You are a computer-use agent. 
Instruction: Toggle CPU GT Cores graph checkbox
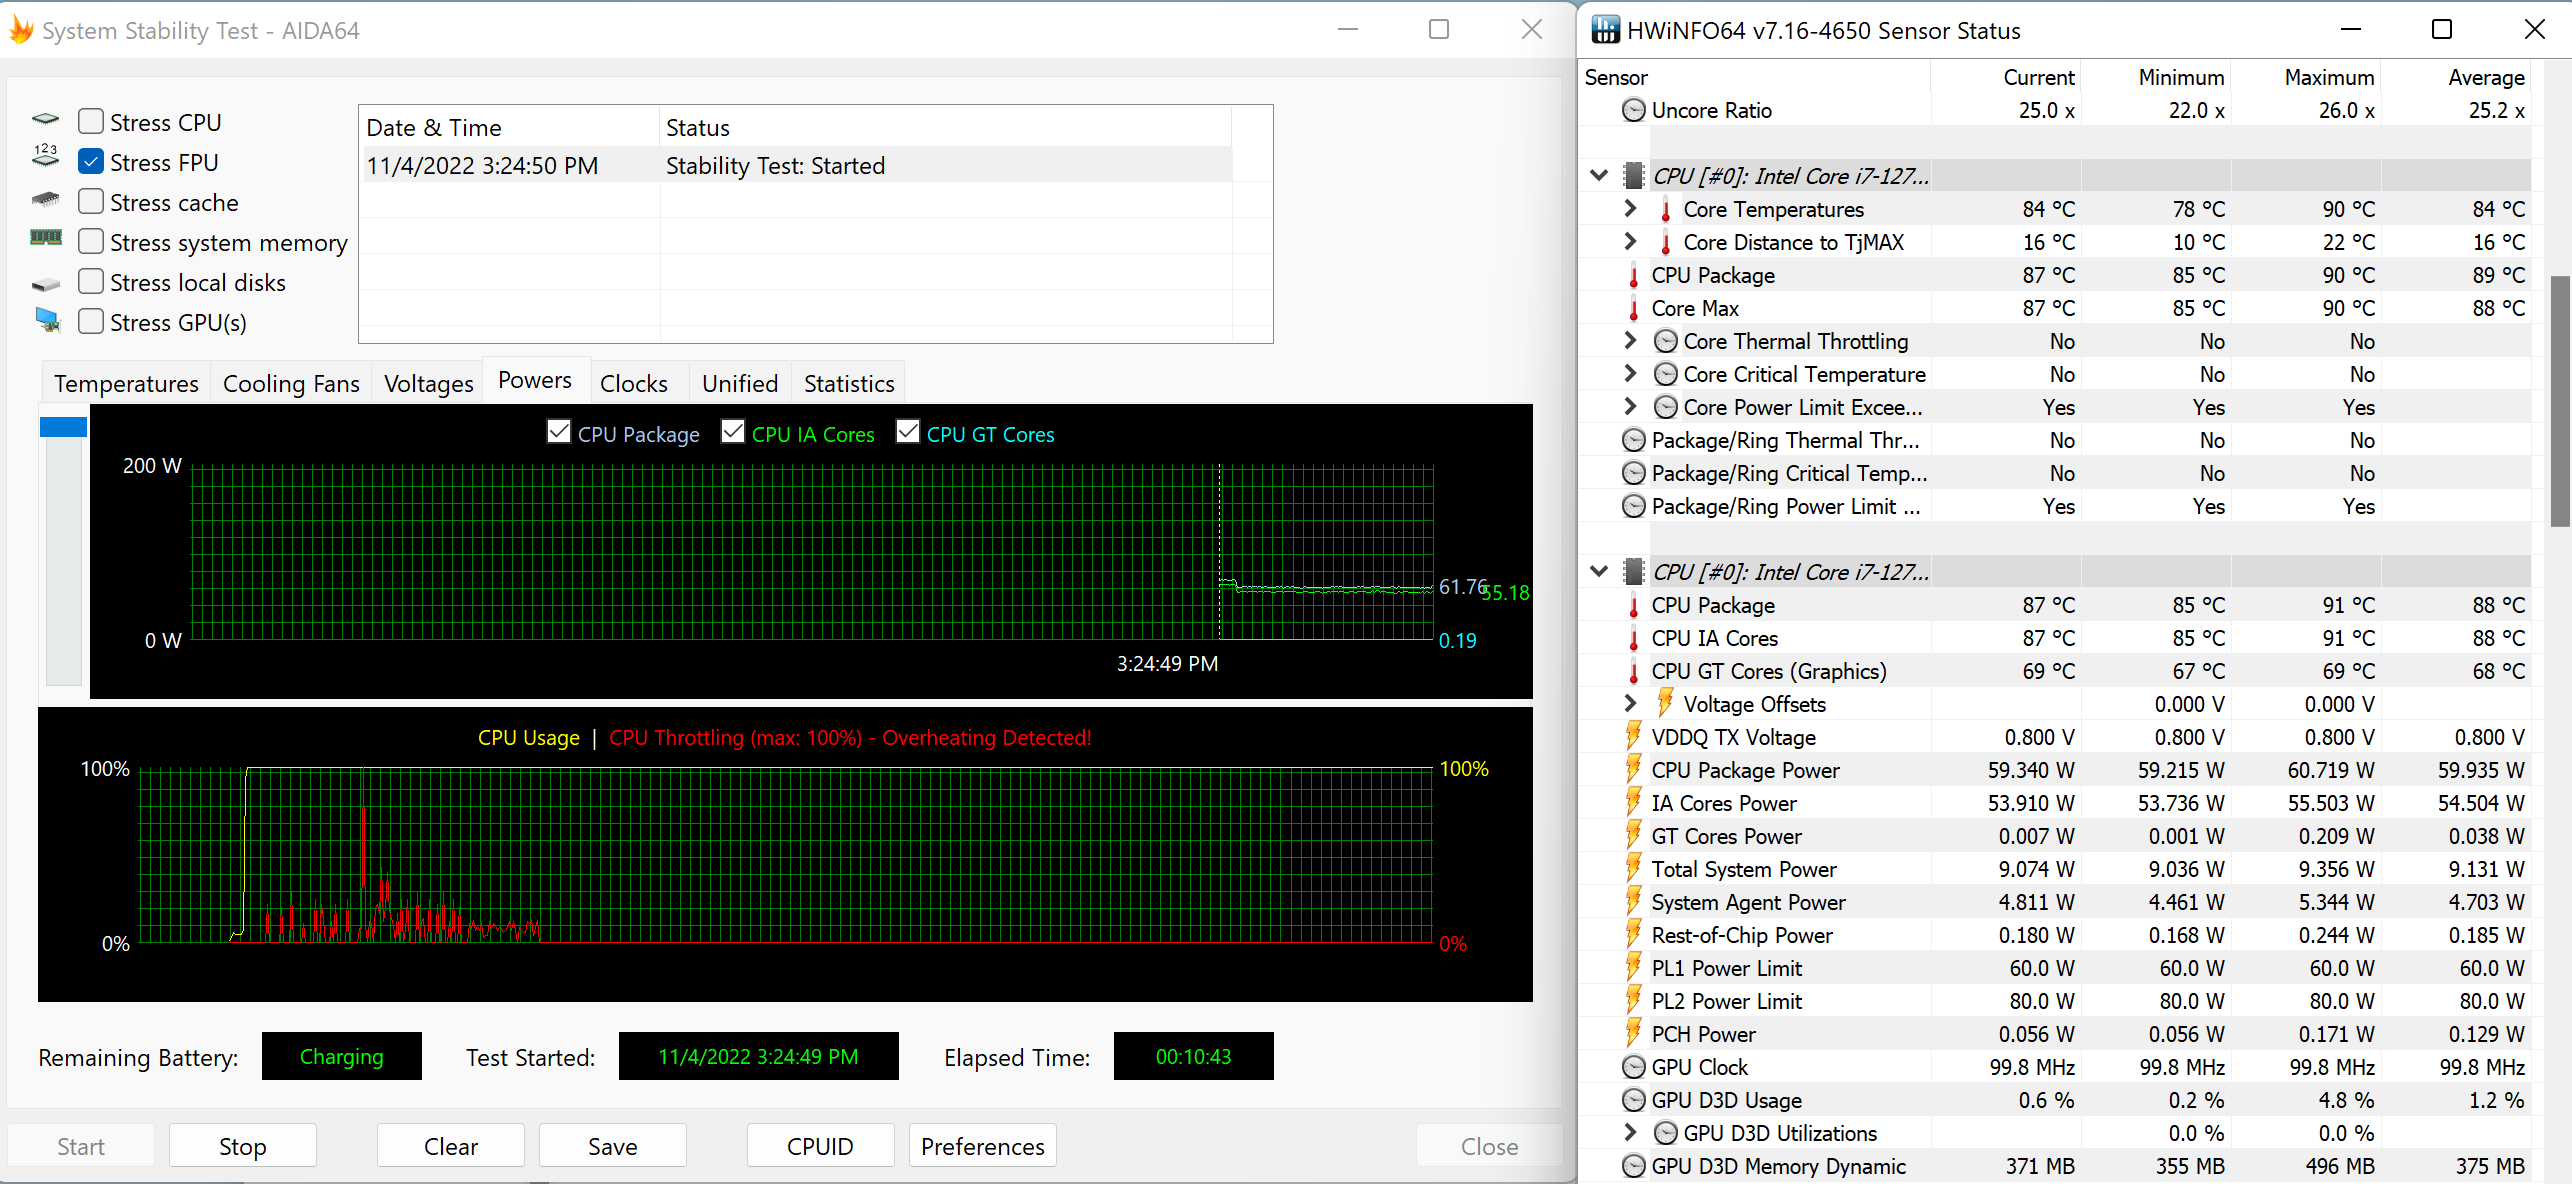[908, 432]
